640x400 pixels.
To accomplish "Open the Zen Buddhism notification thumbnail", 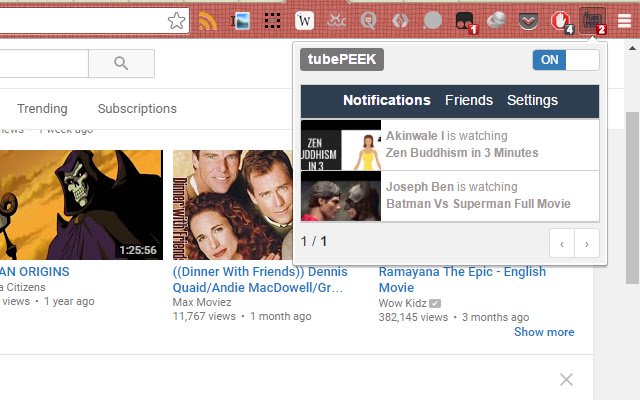I will click(x=341, y=145).
